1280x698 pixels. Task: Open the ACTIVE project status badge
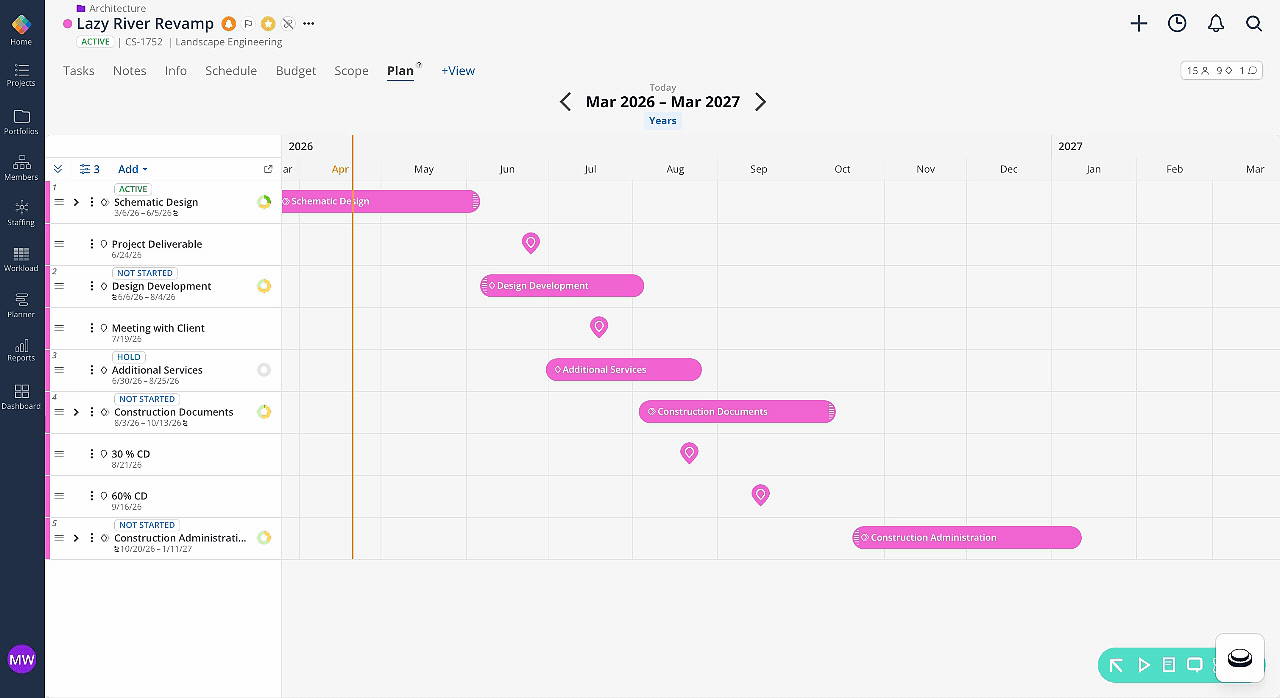[x=96, y=42]
